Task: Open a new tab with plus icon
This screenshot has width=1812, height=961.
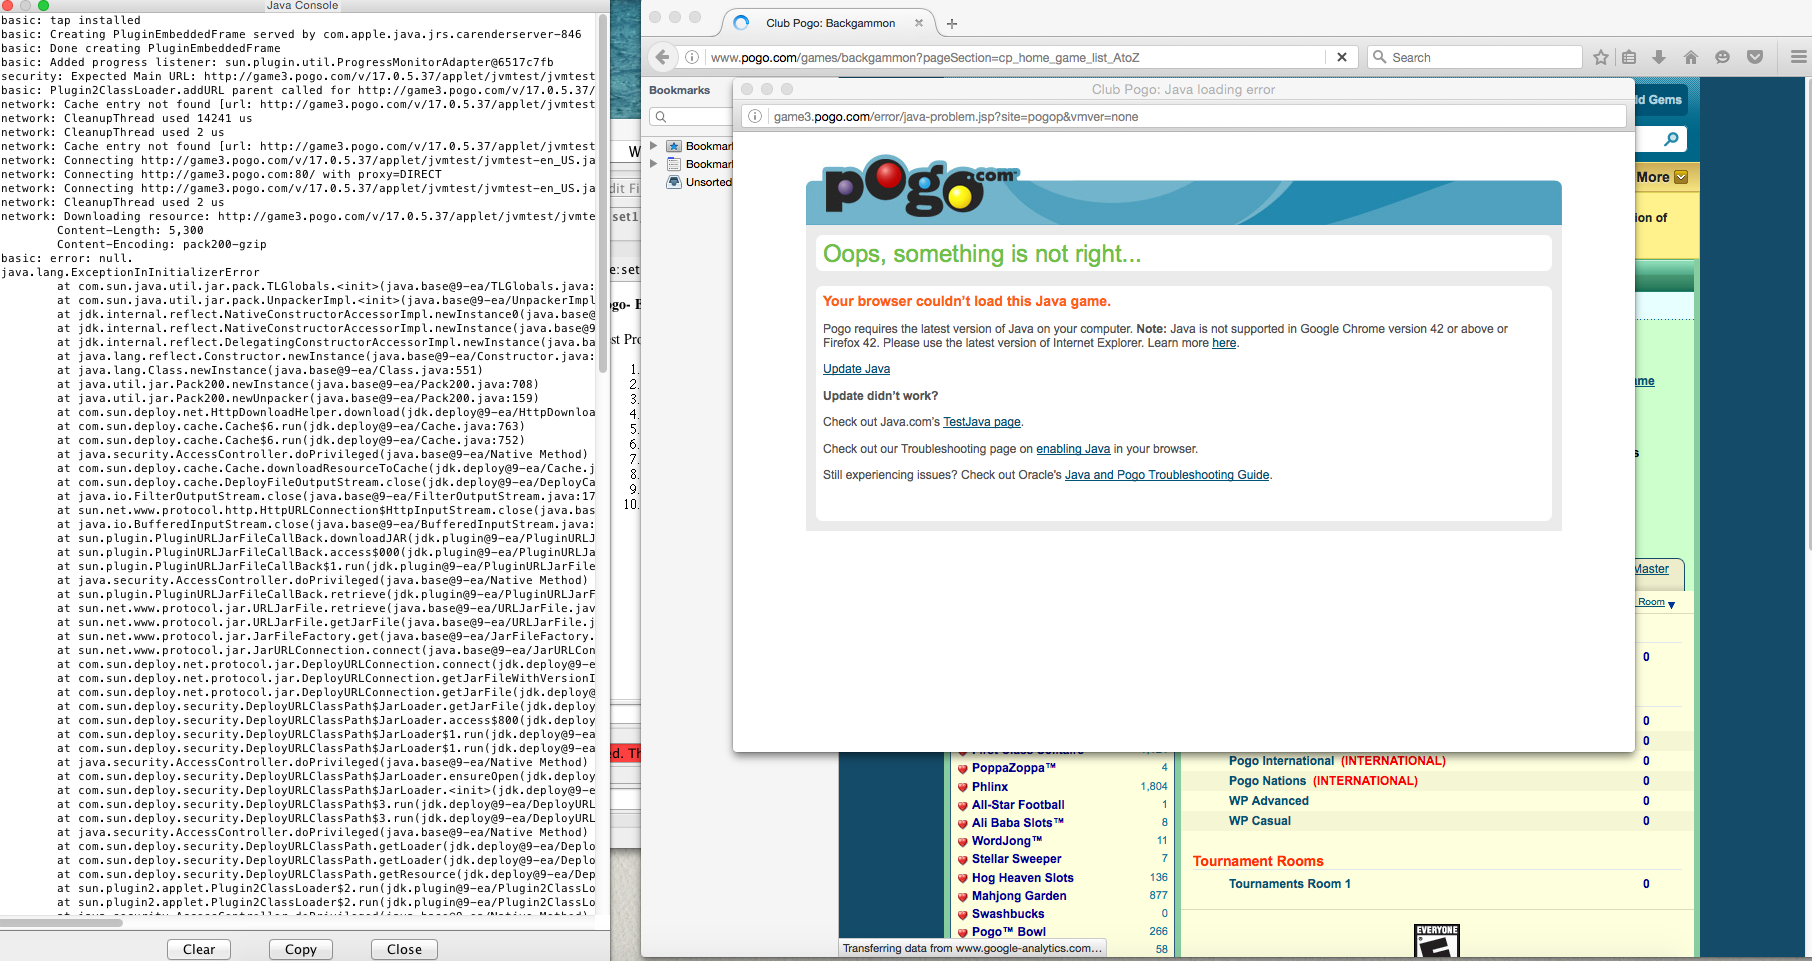Action: pyautogui.click(x=952, y=23)
